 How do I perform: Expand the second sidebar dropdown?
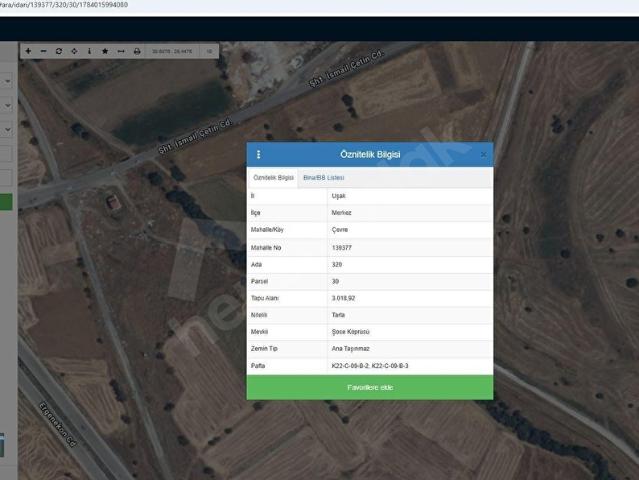coord(7,106)
